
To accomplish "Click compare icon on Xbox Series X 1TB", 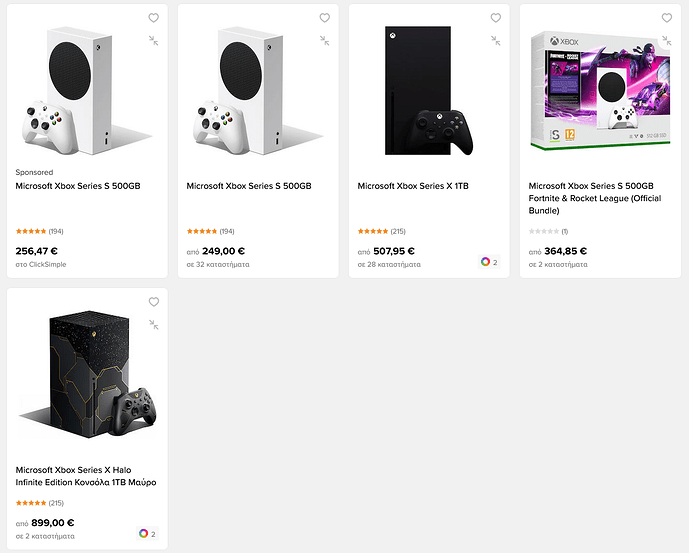I will click(495, 40).
